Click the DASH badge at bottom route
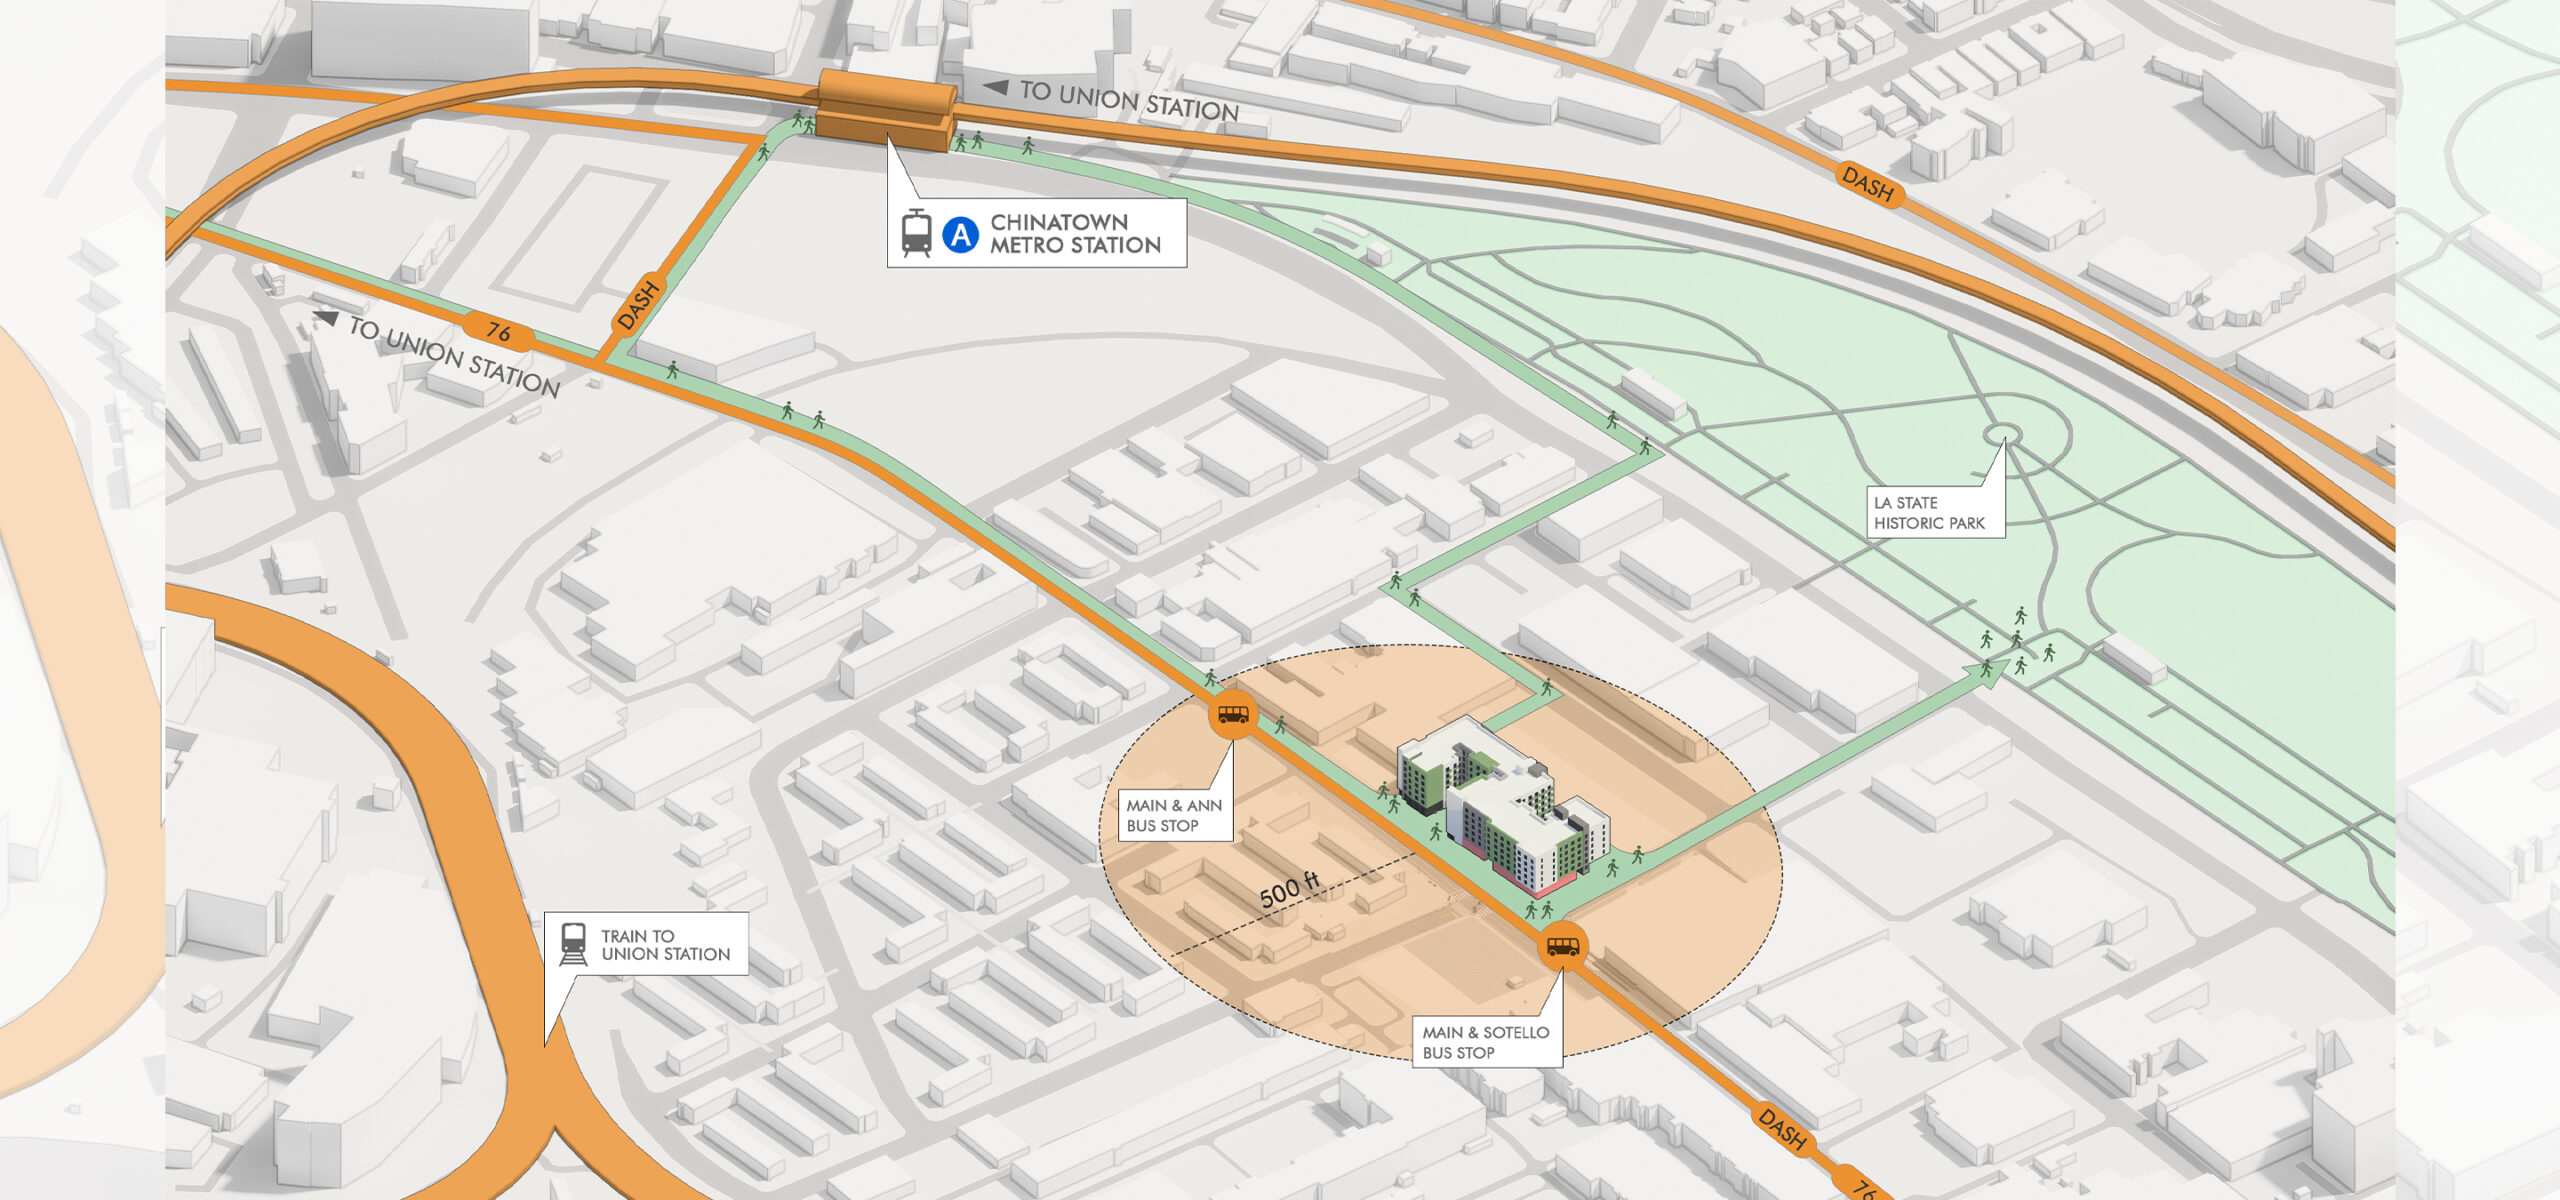 (x=1782, y=1128)
